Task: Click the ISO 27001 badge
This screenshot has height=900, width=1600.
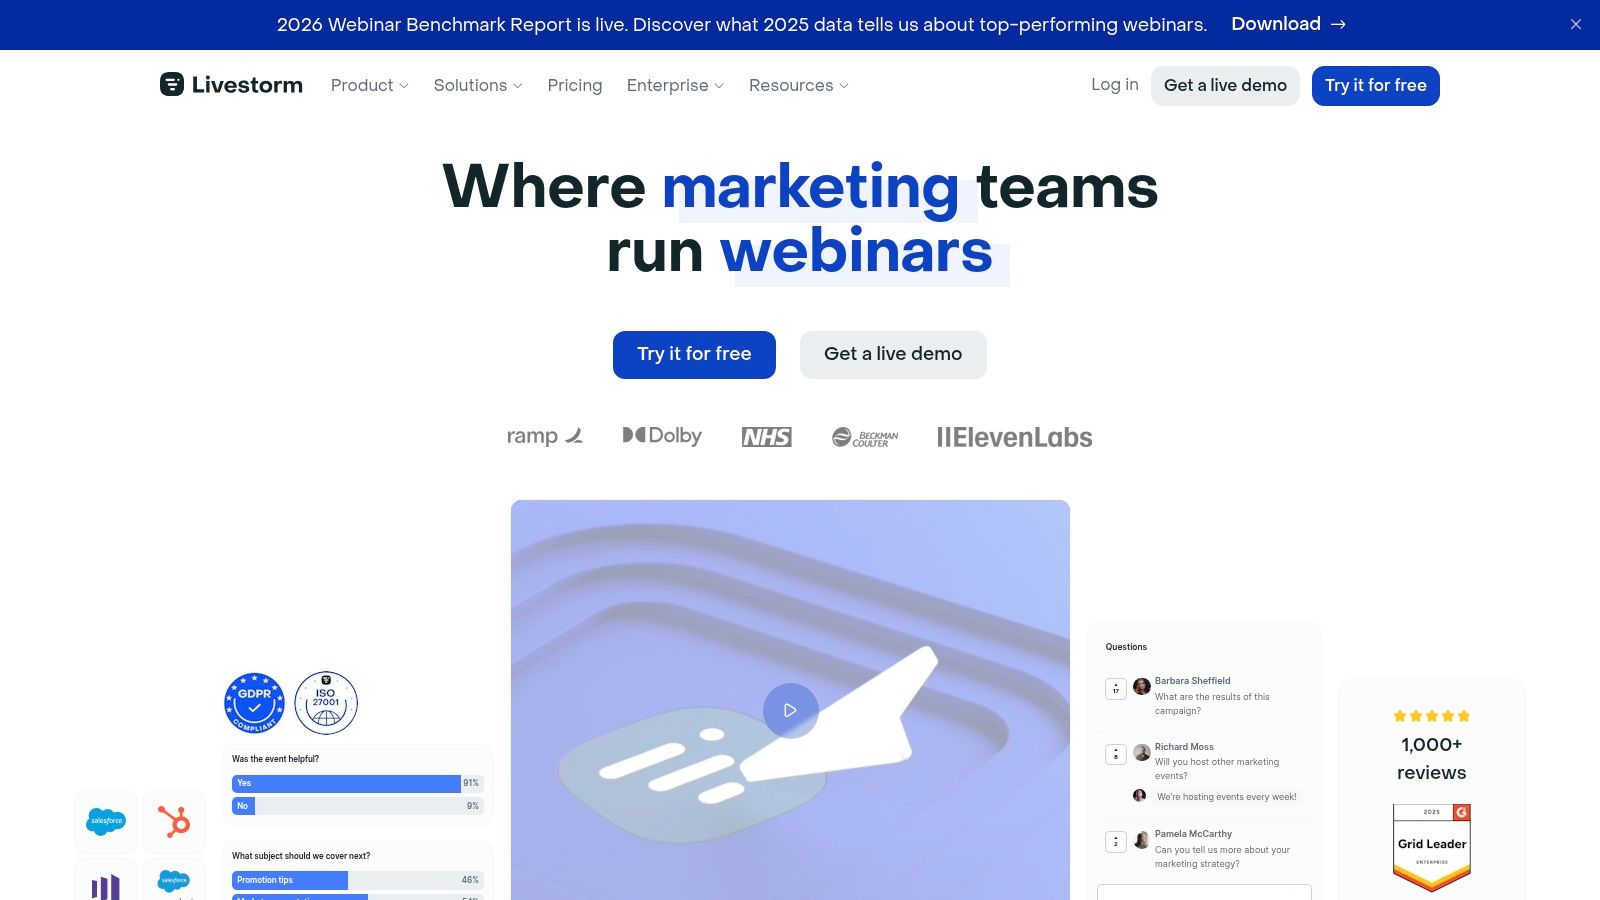Action: (326, 703)
